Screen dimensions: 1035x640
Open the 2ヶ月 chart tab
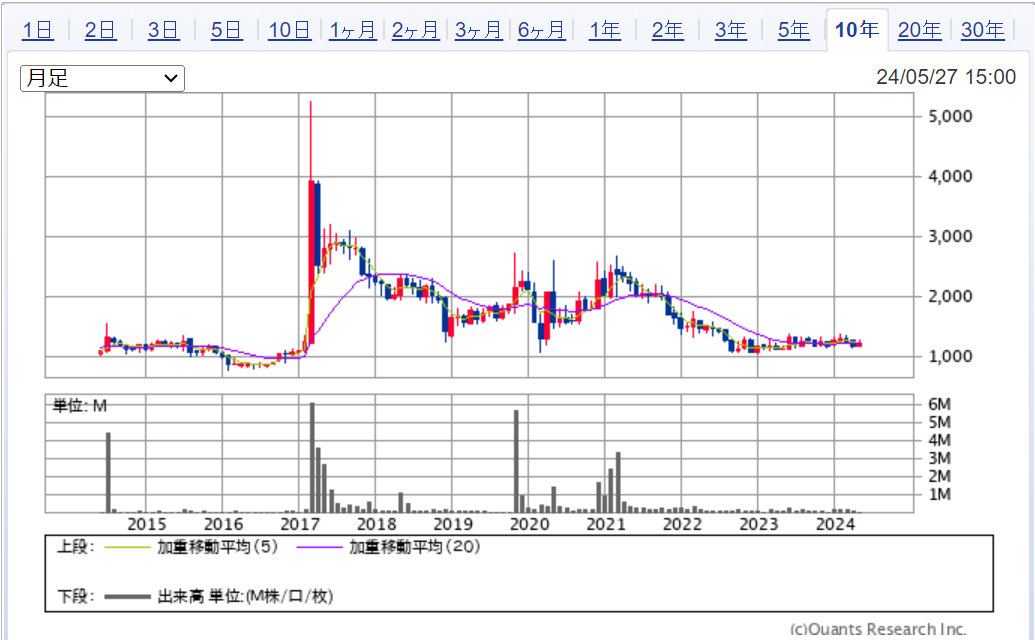tap(416, 30)
